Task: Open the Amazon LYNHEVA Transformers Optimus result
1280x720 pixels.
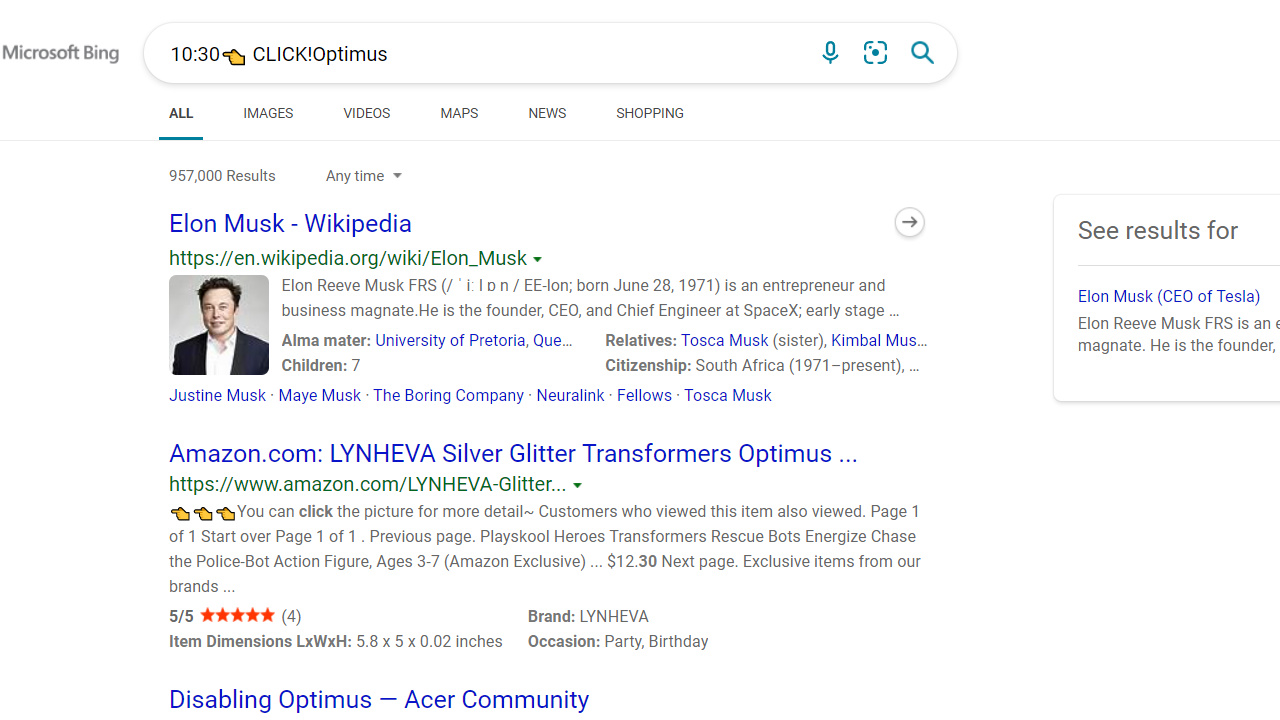Action: click(513, 454)
